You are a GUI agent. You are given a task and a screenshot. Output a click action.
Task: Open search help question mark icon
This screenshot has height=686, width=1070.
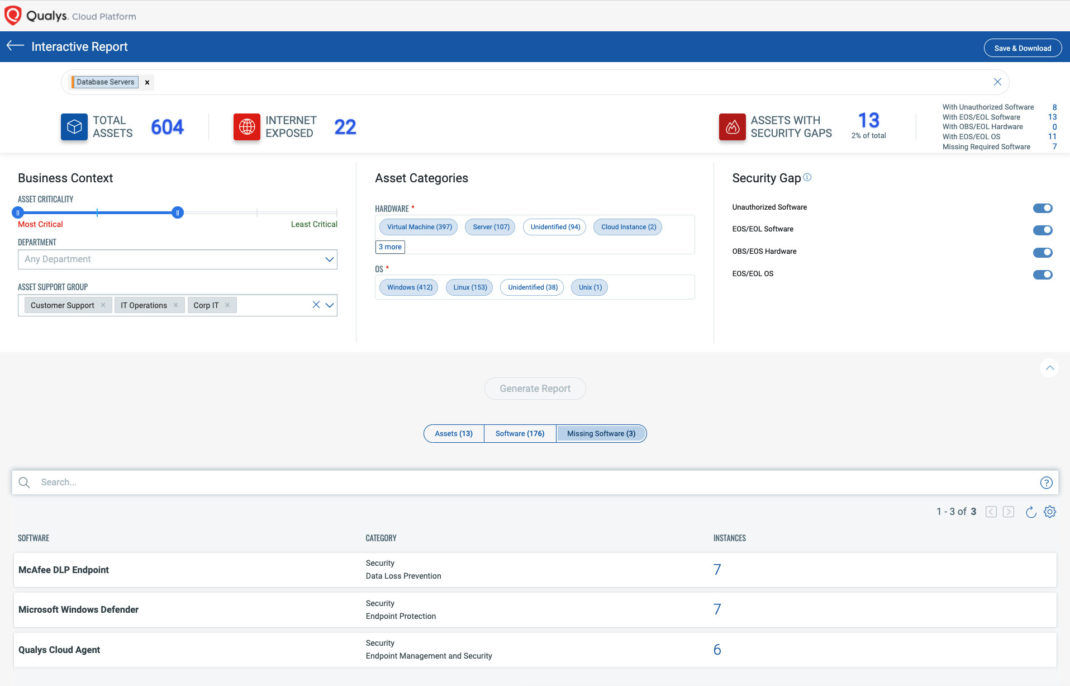pyautogui.click(x=1046, y=483)
